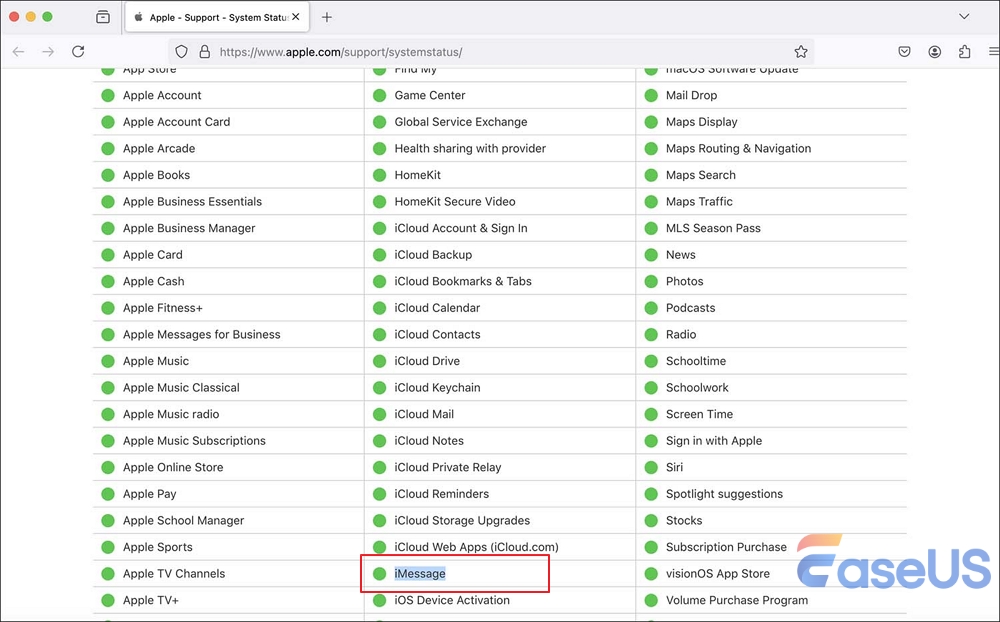Screen dimensions: 1000x622
Task: Click the highlighted iMessage entry
Action: pos(420,574)
